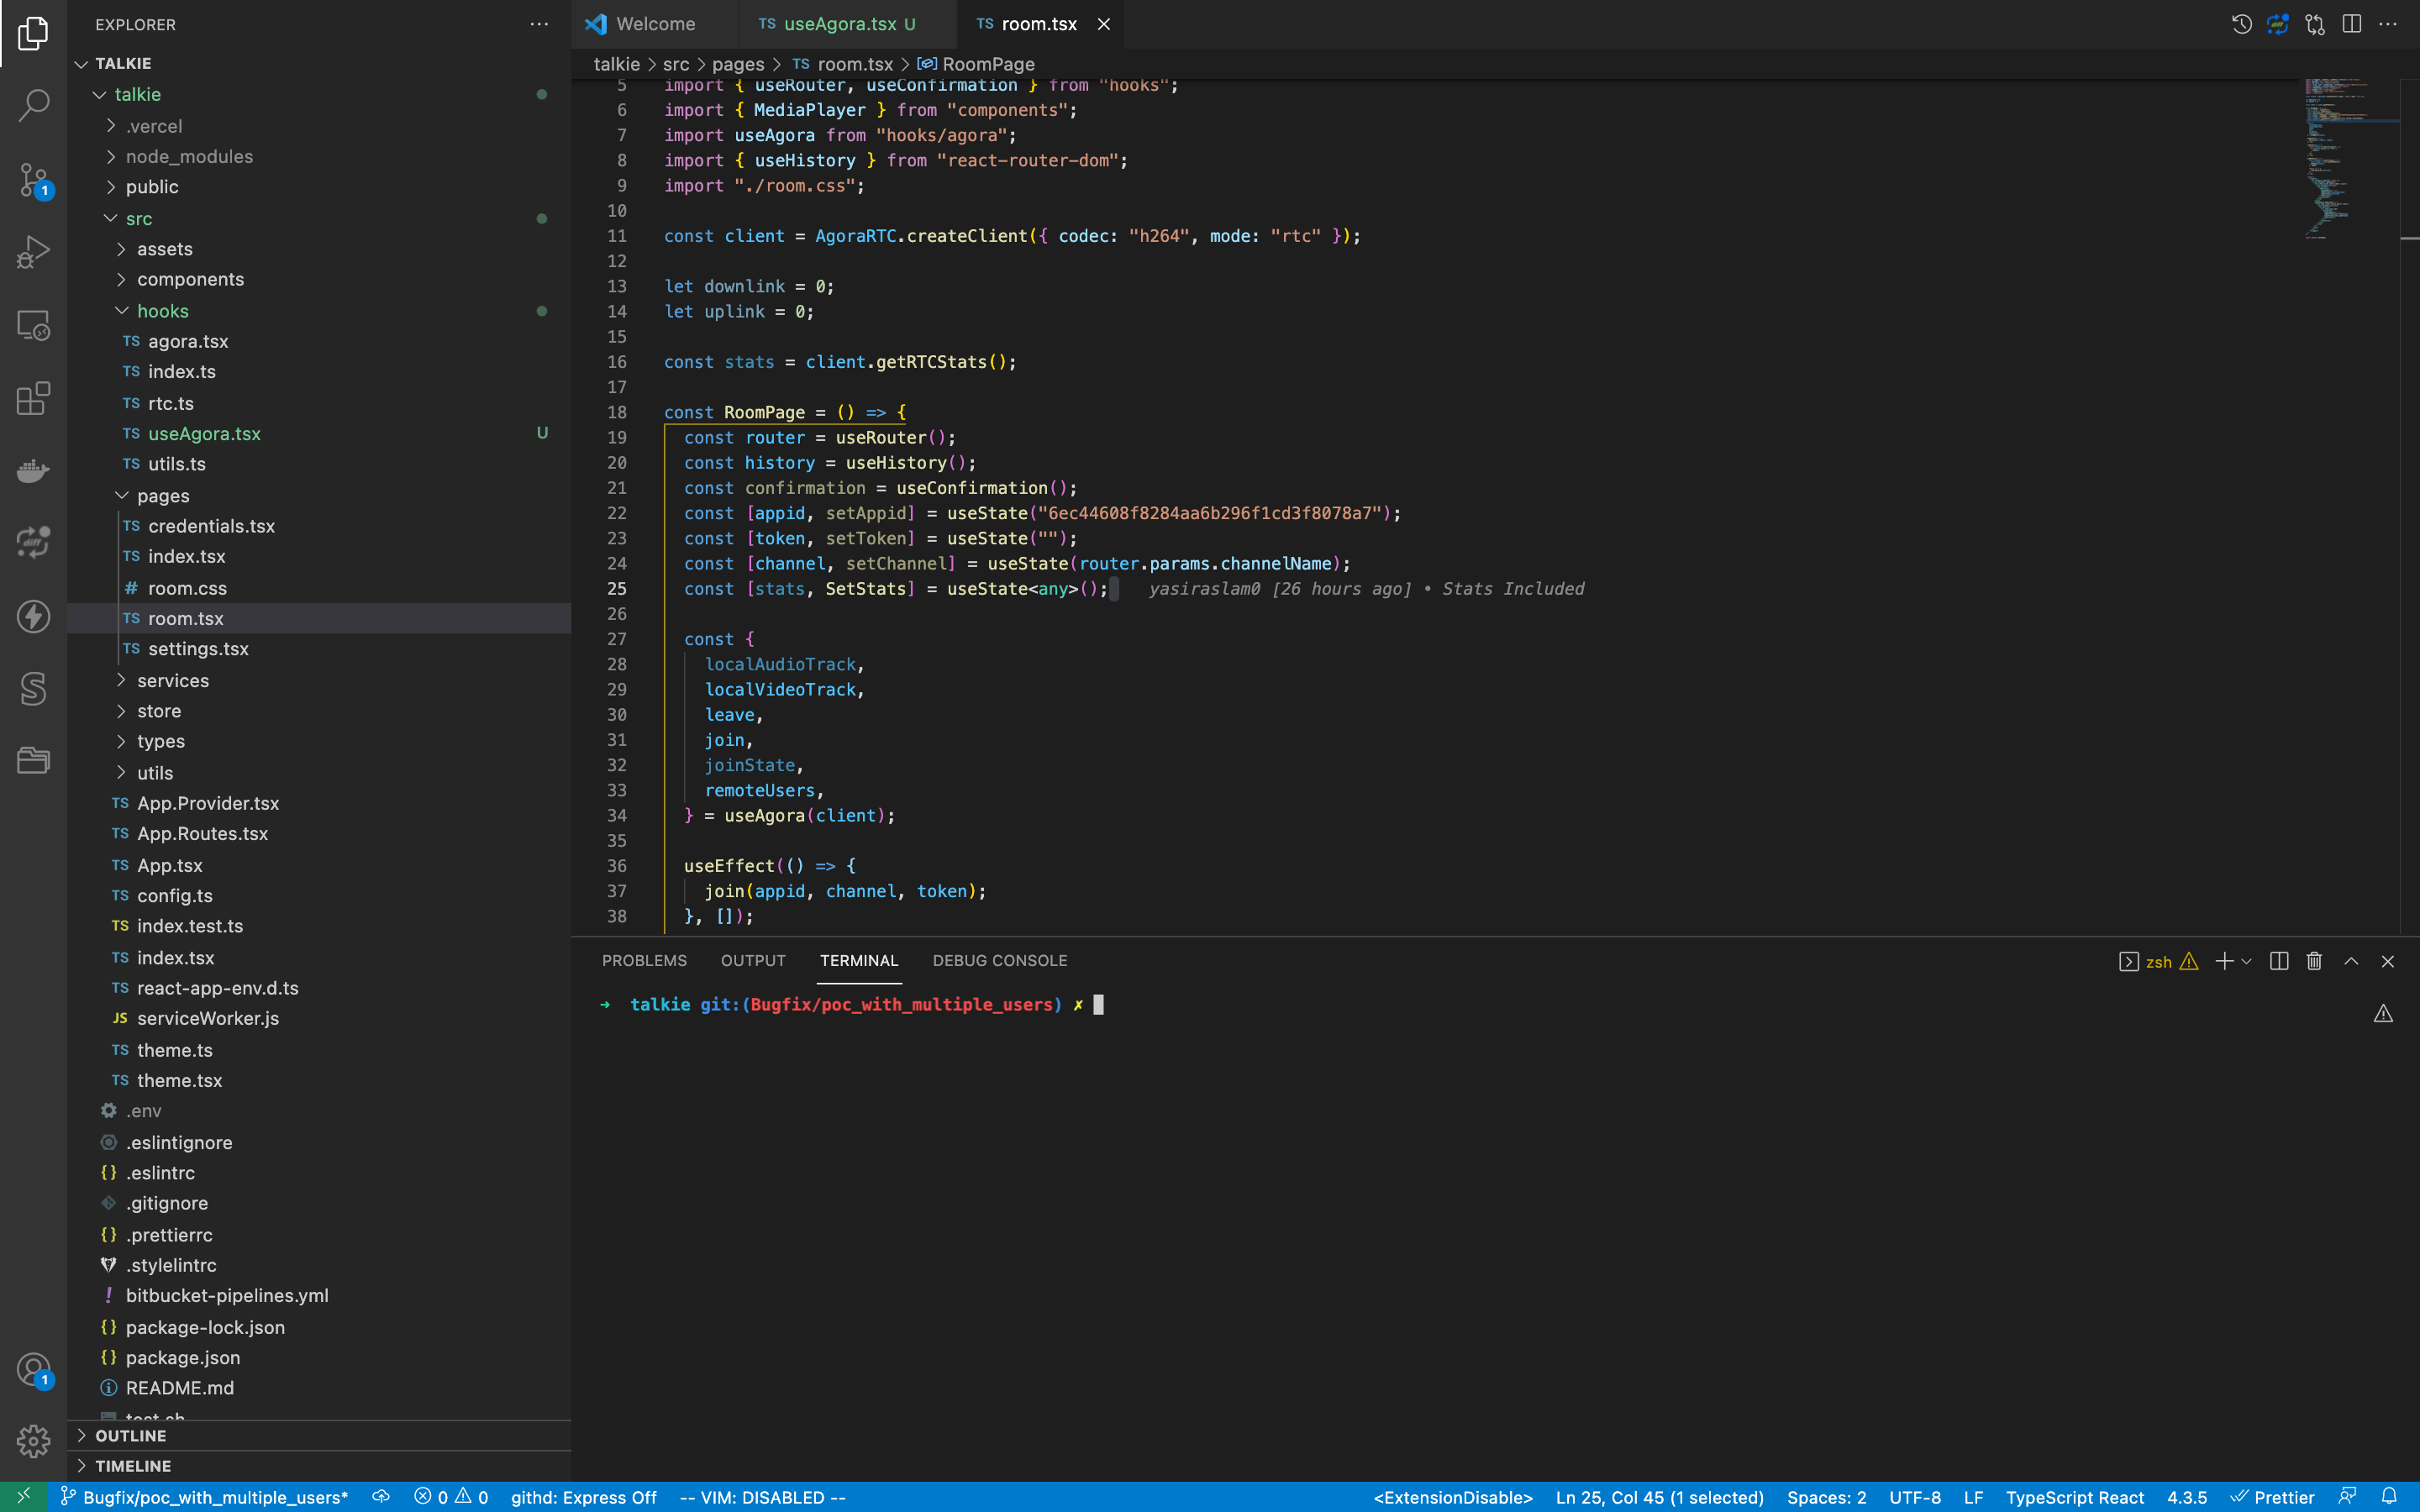The image size is (2420, 1512).
Task: Kill the terminal using the trash icon
Action: pos(2313,961)
